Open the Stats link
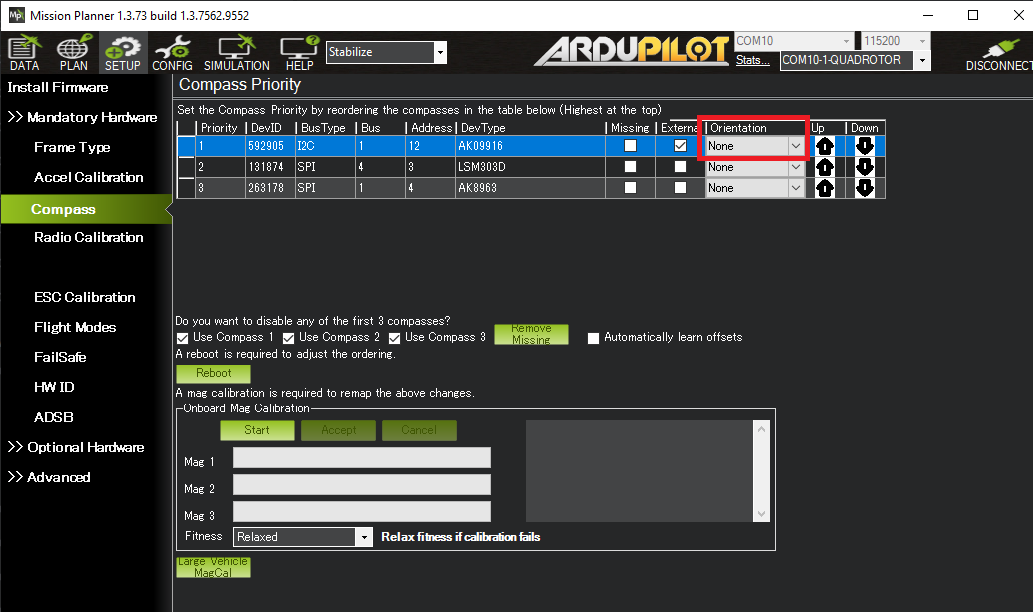 751,60
